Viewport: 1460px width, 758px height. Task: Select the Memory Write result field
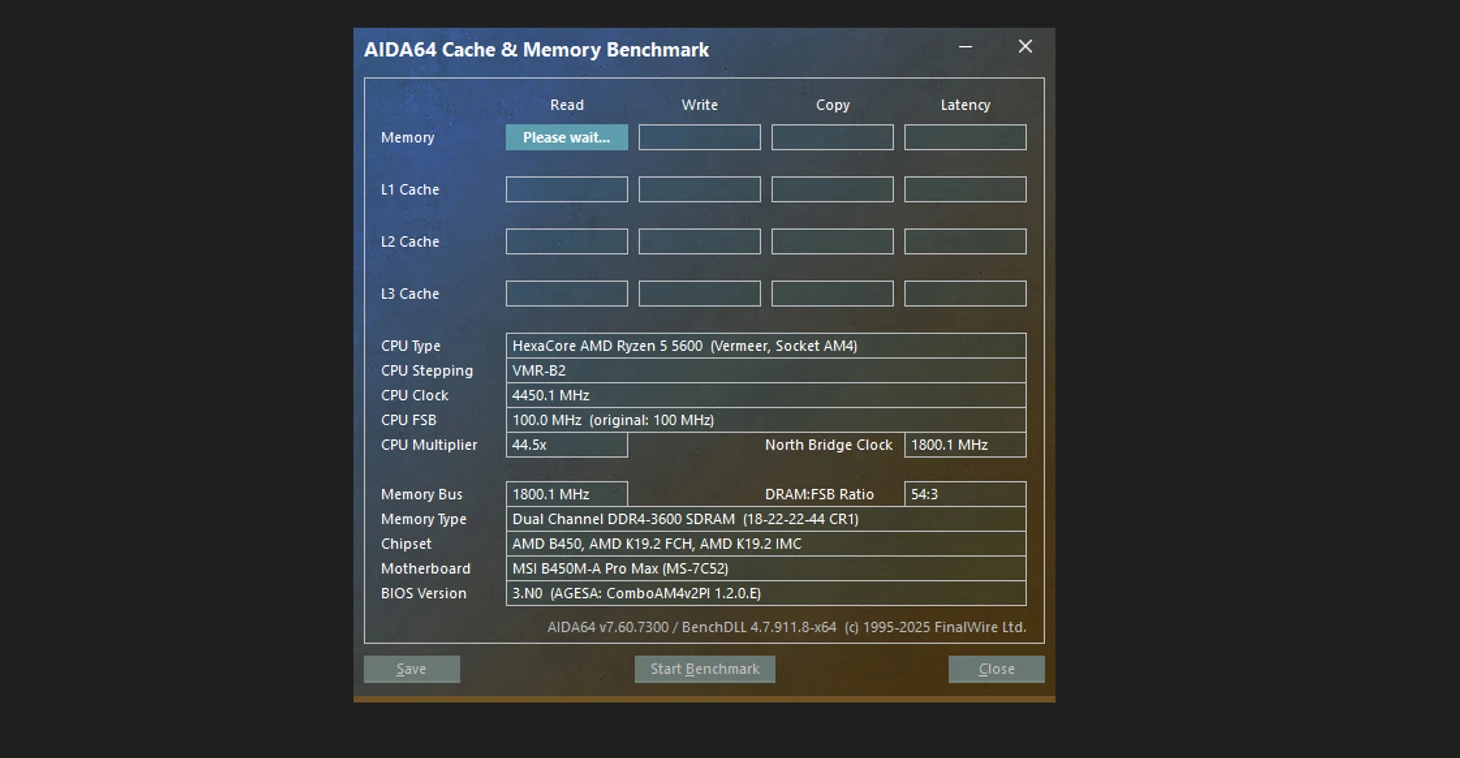[699, 137]
